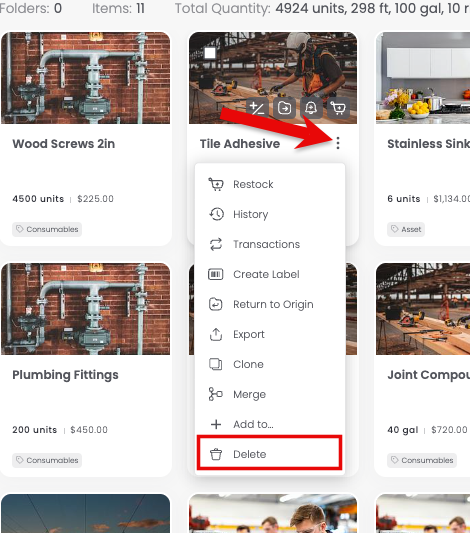Click Consumables tag on Wood Screws 2in
Viewport: 470px width, 533px height.
pyautogui.click(x=47, y=229)
